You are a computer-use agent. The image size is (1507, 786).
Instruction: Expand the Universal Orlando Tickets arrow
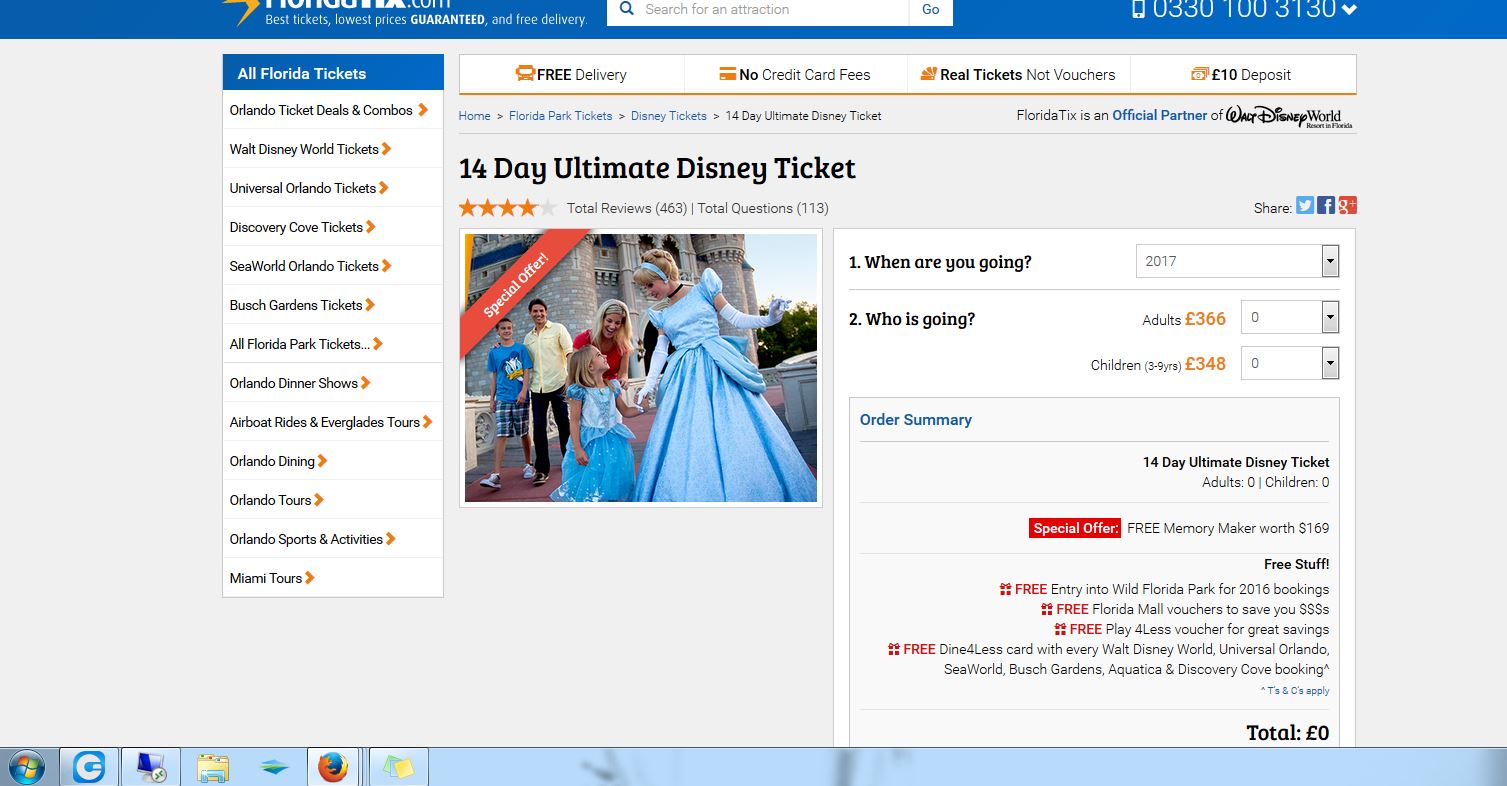click(384, 188)
